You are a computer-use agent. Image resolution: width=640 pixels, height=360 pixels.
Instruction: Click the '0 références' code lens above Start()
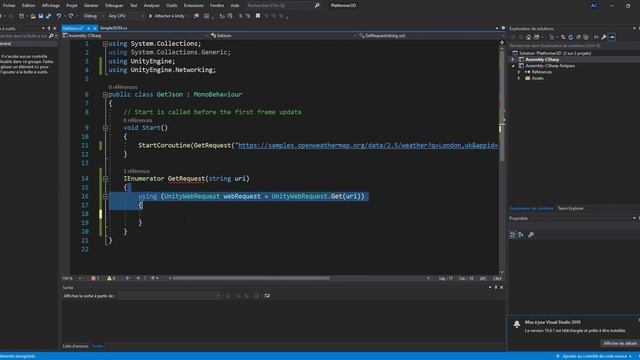pos(138,120)
